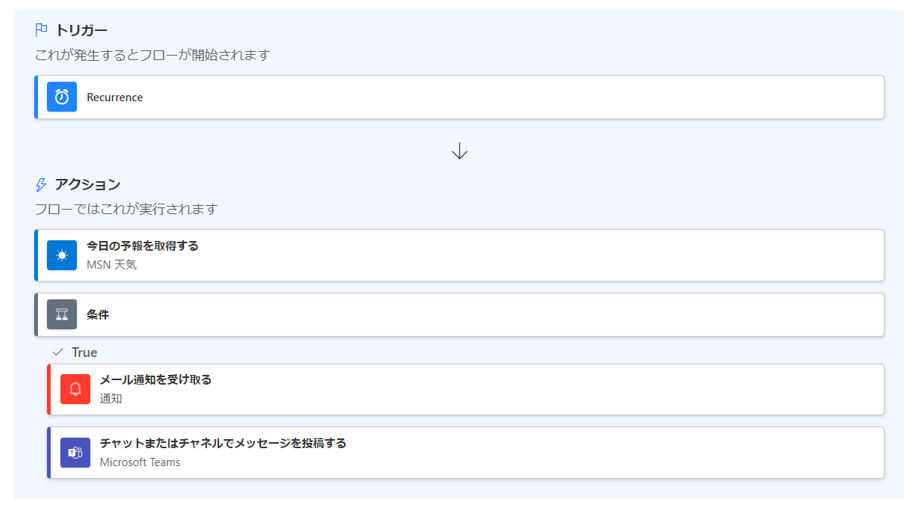Click the red notification bell icon

click(x=75, y=389)
